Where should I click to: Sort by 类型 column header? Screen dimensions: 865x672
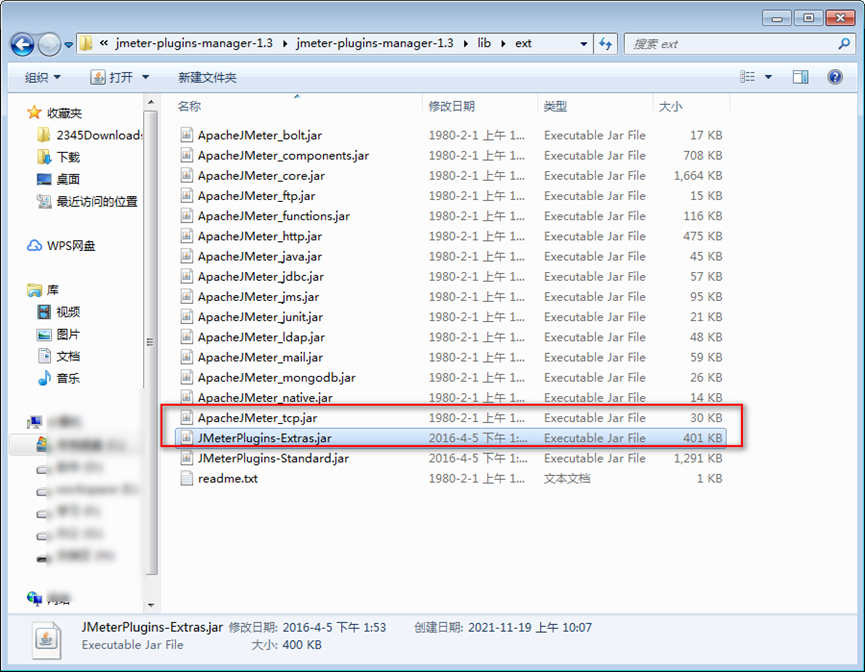(555, 106)
